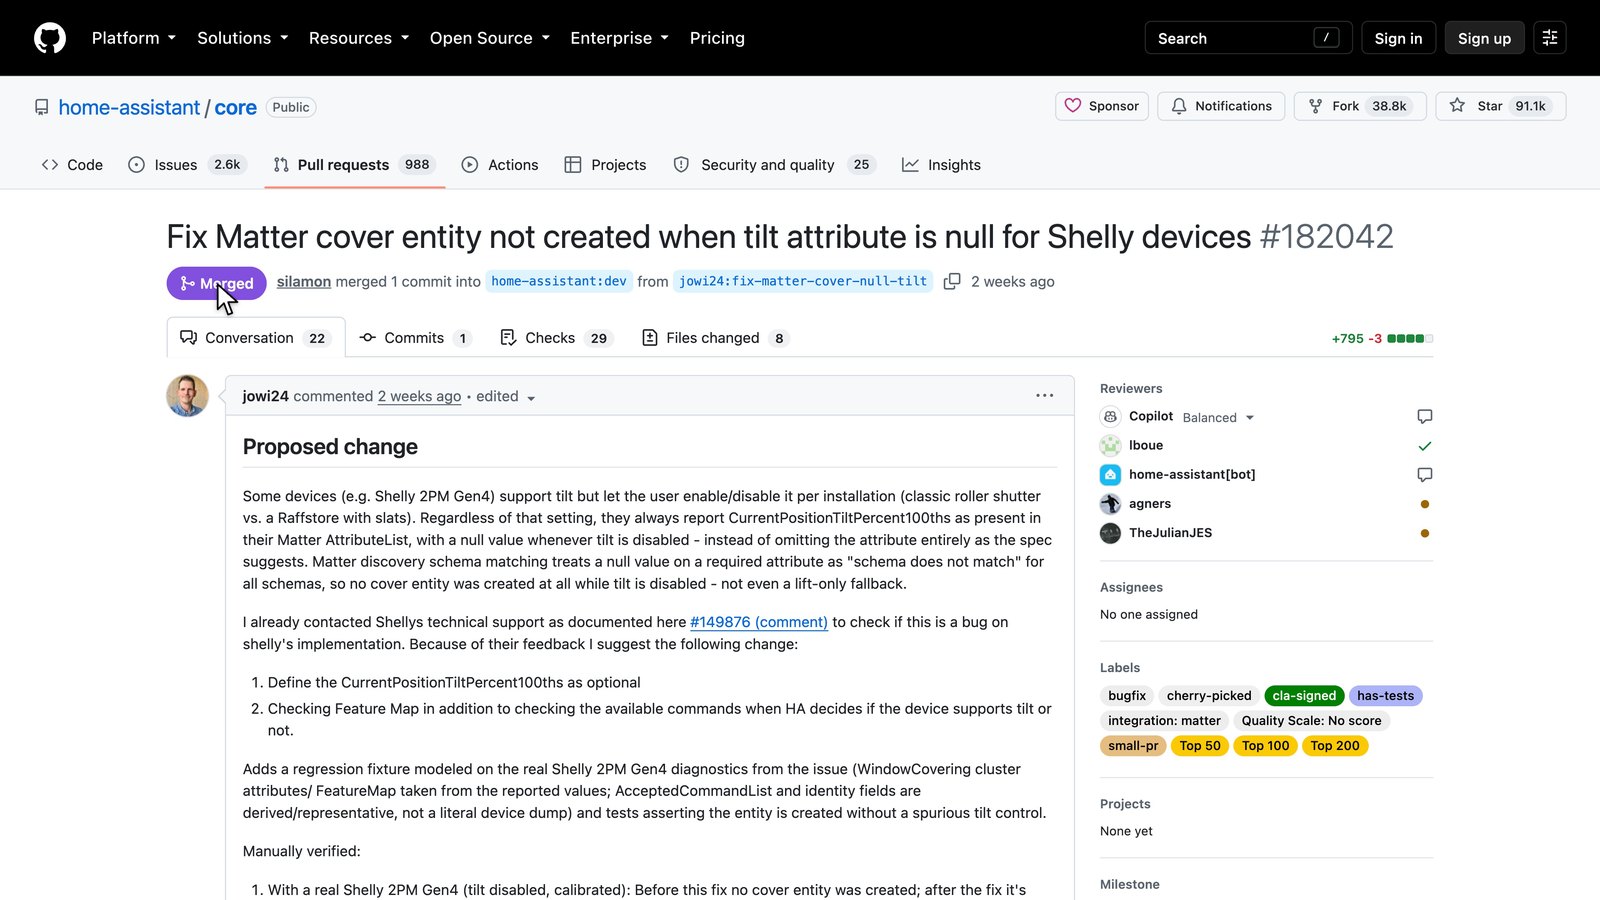The width and height of the screenshot is (1600, 900).
Task: Expand the Solutions menu
Action: pyautogui.click(x=243, y=38)
